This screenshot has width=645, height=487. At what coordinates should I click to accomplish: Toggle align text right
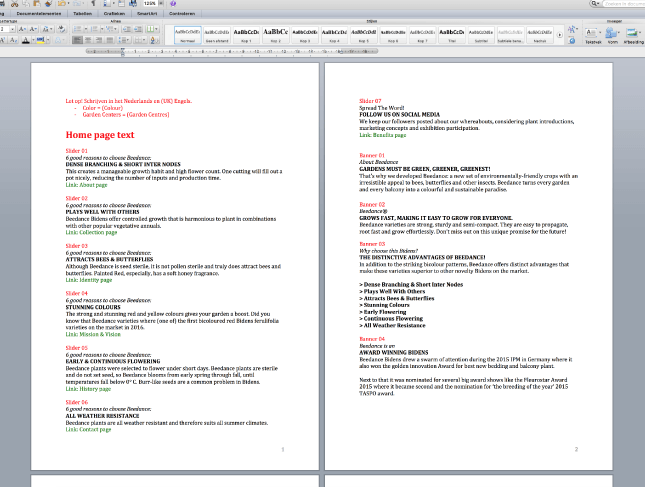[99, 40]
